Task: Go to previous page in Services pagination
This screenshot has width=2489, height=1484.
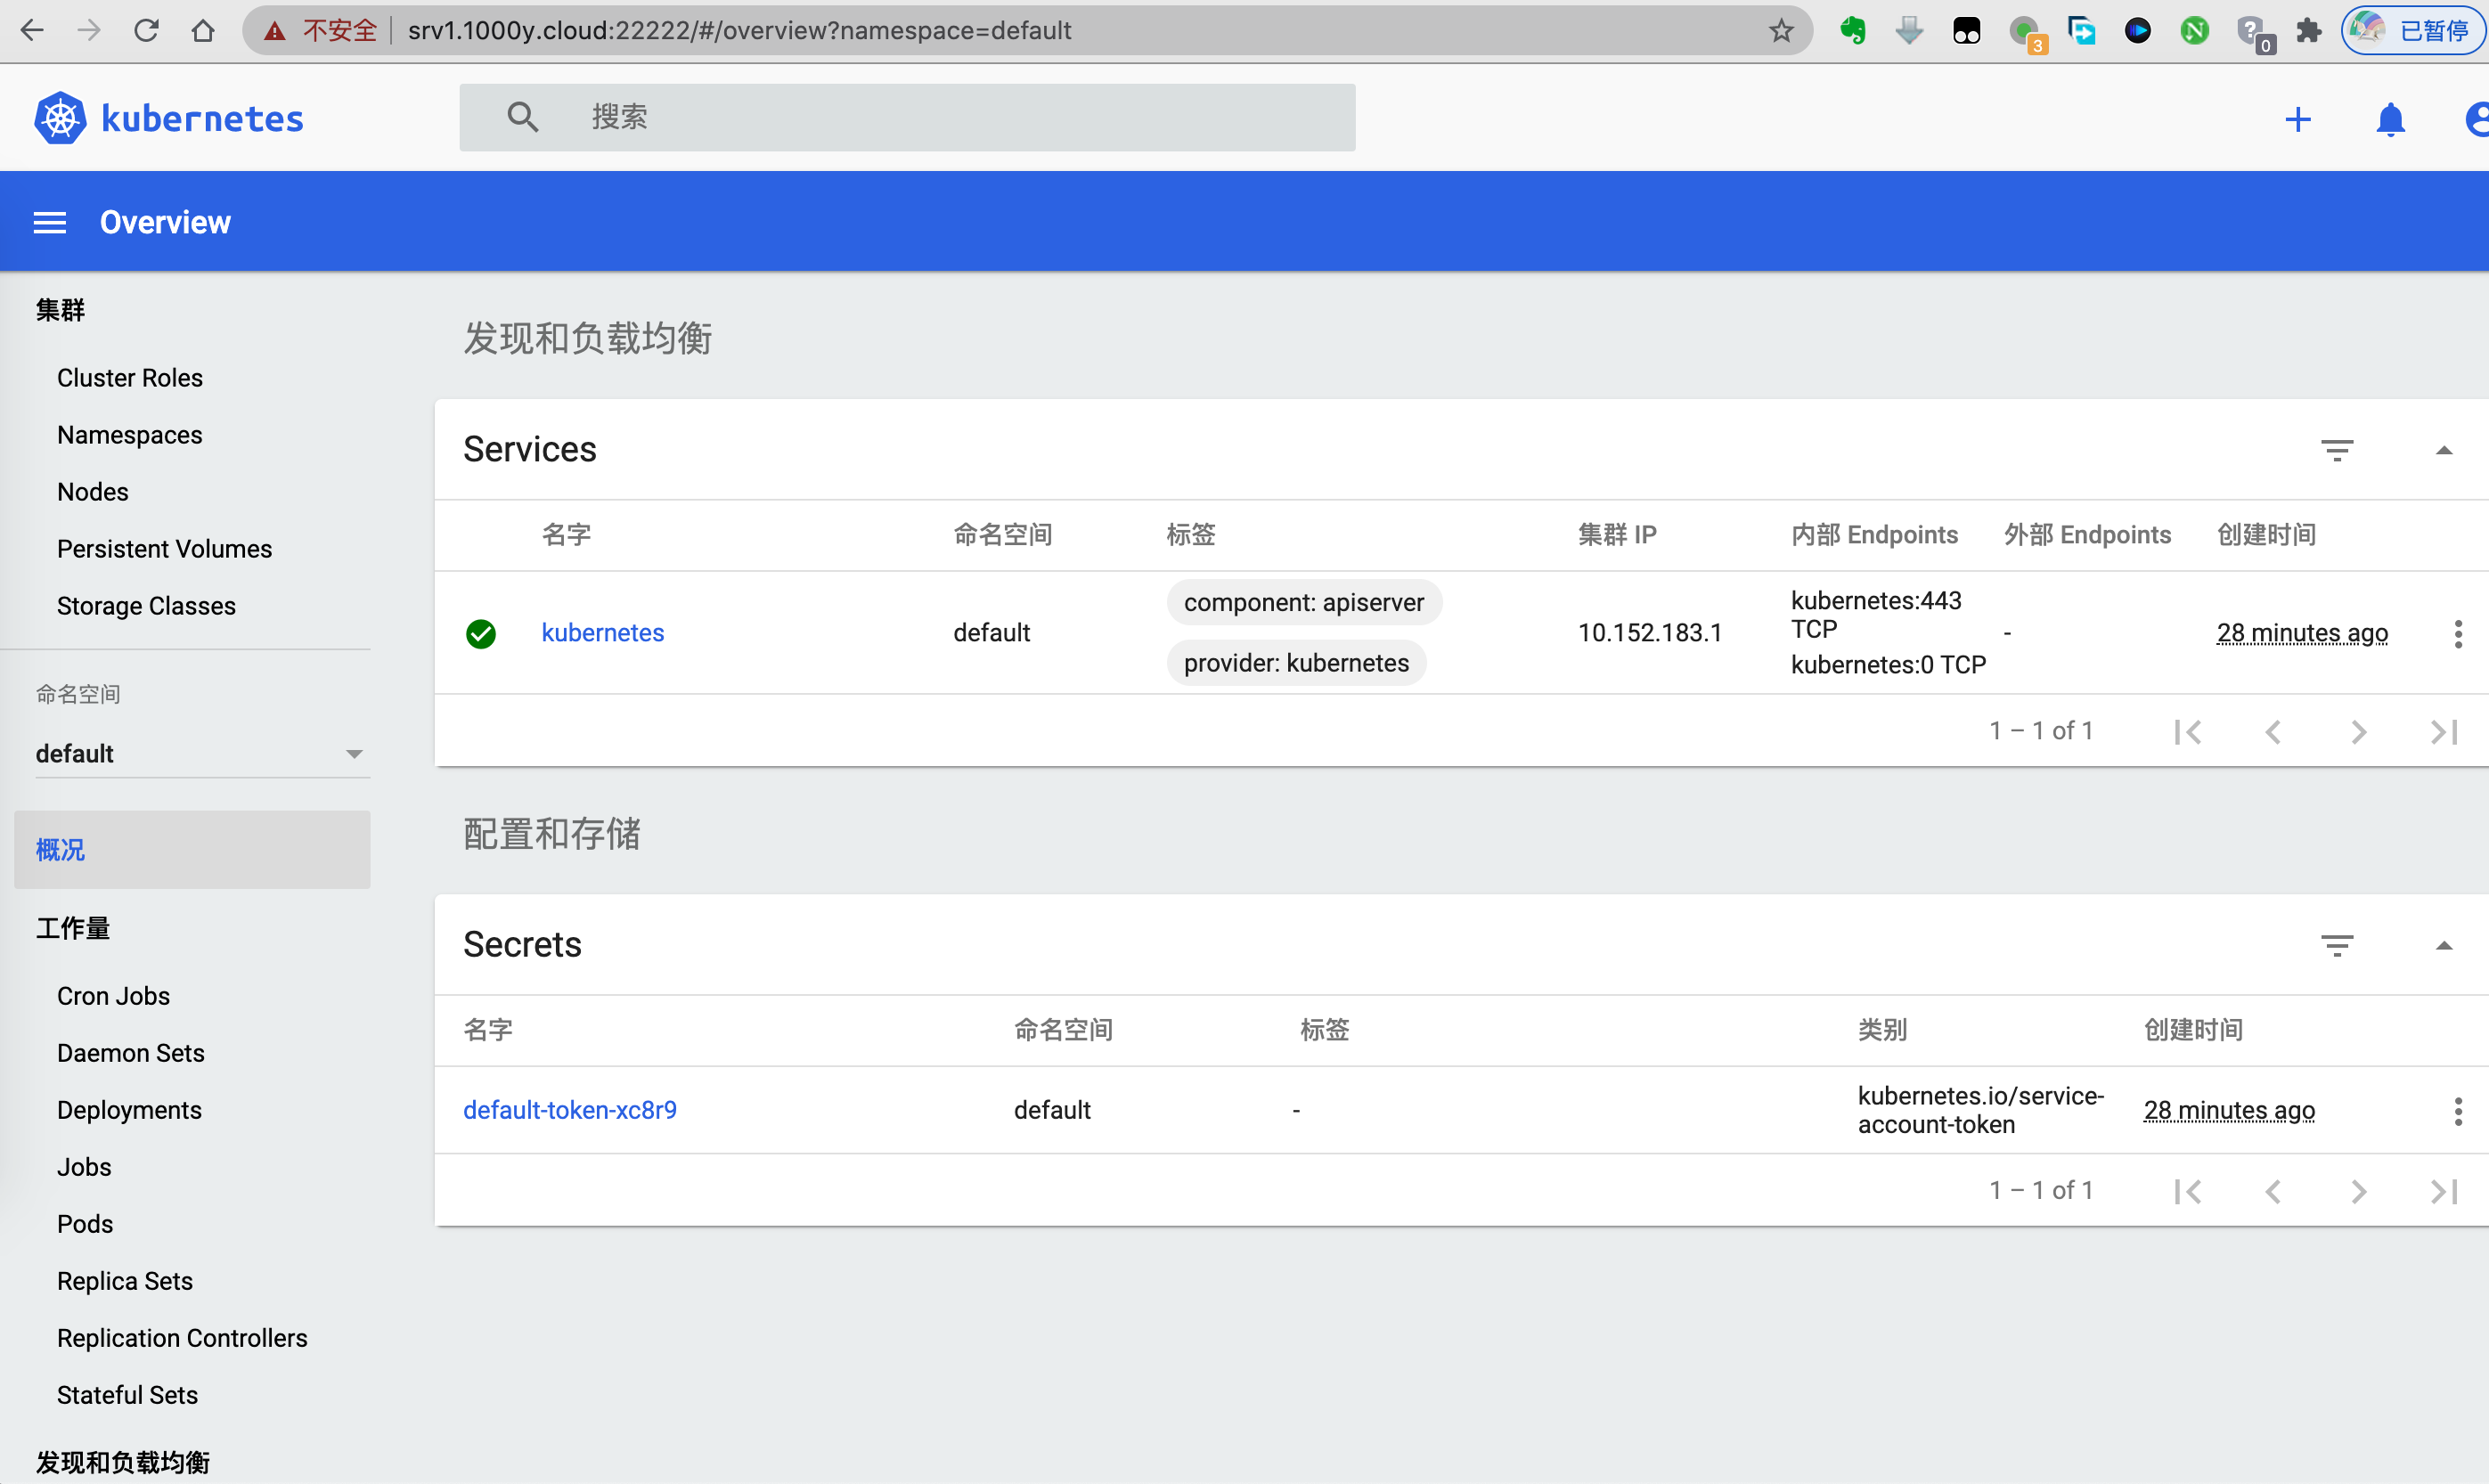Action: (2273, 732)
